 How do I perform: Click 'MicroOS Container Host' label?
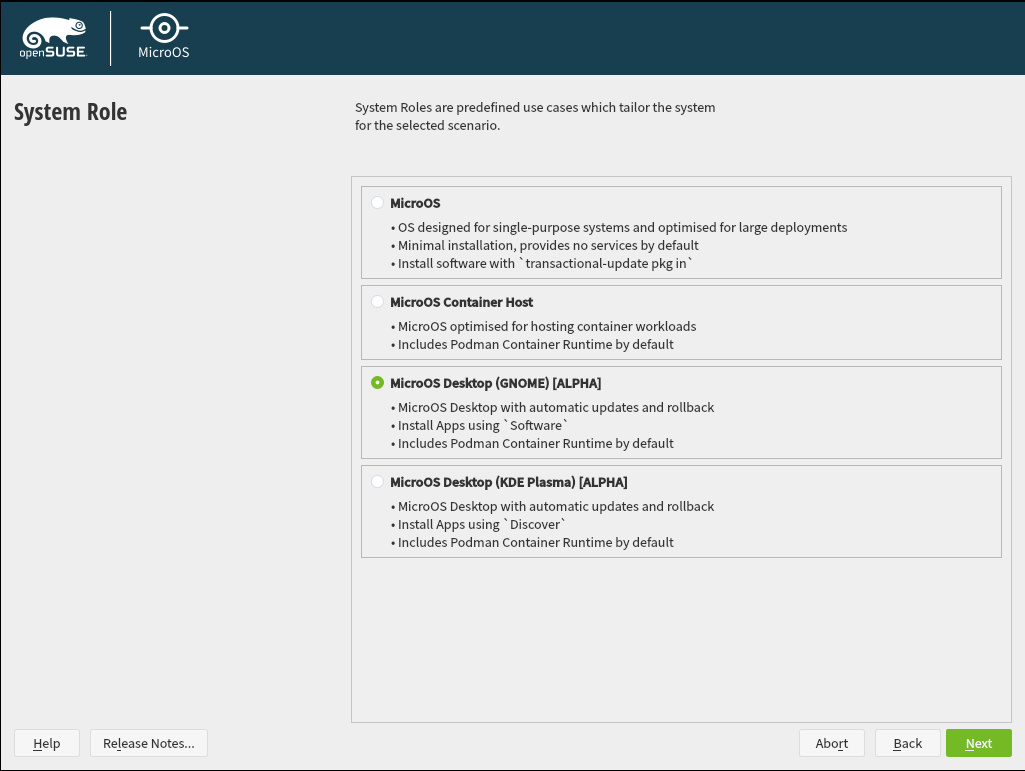[462, 302]
